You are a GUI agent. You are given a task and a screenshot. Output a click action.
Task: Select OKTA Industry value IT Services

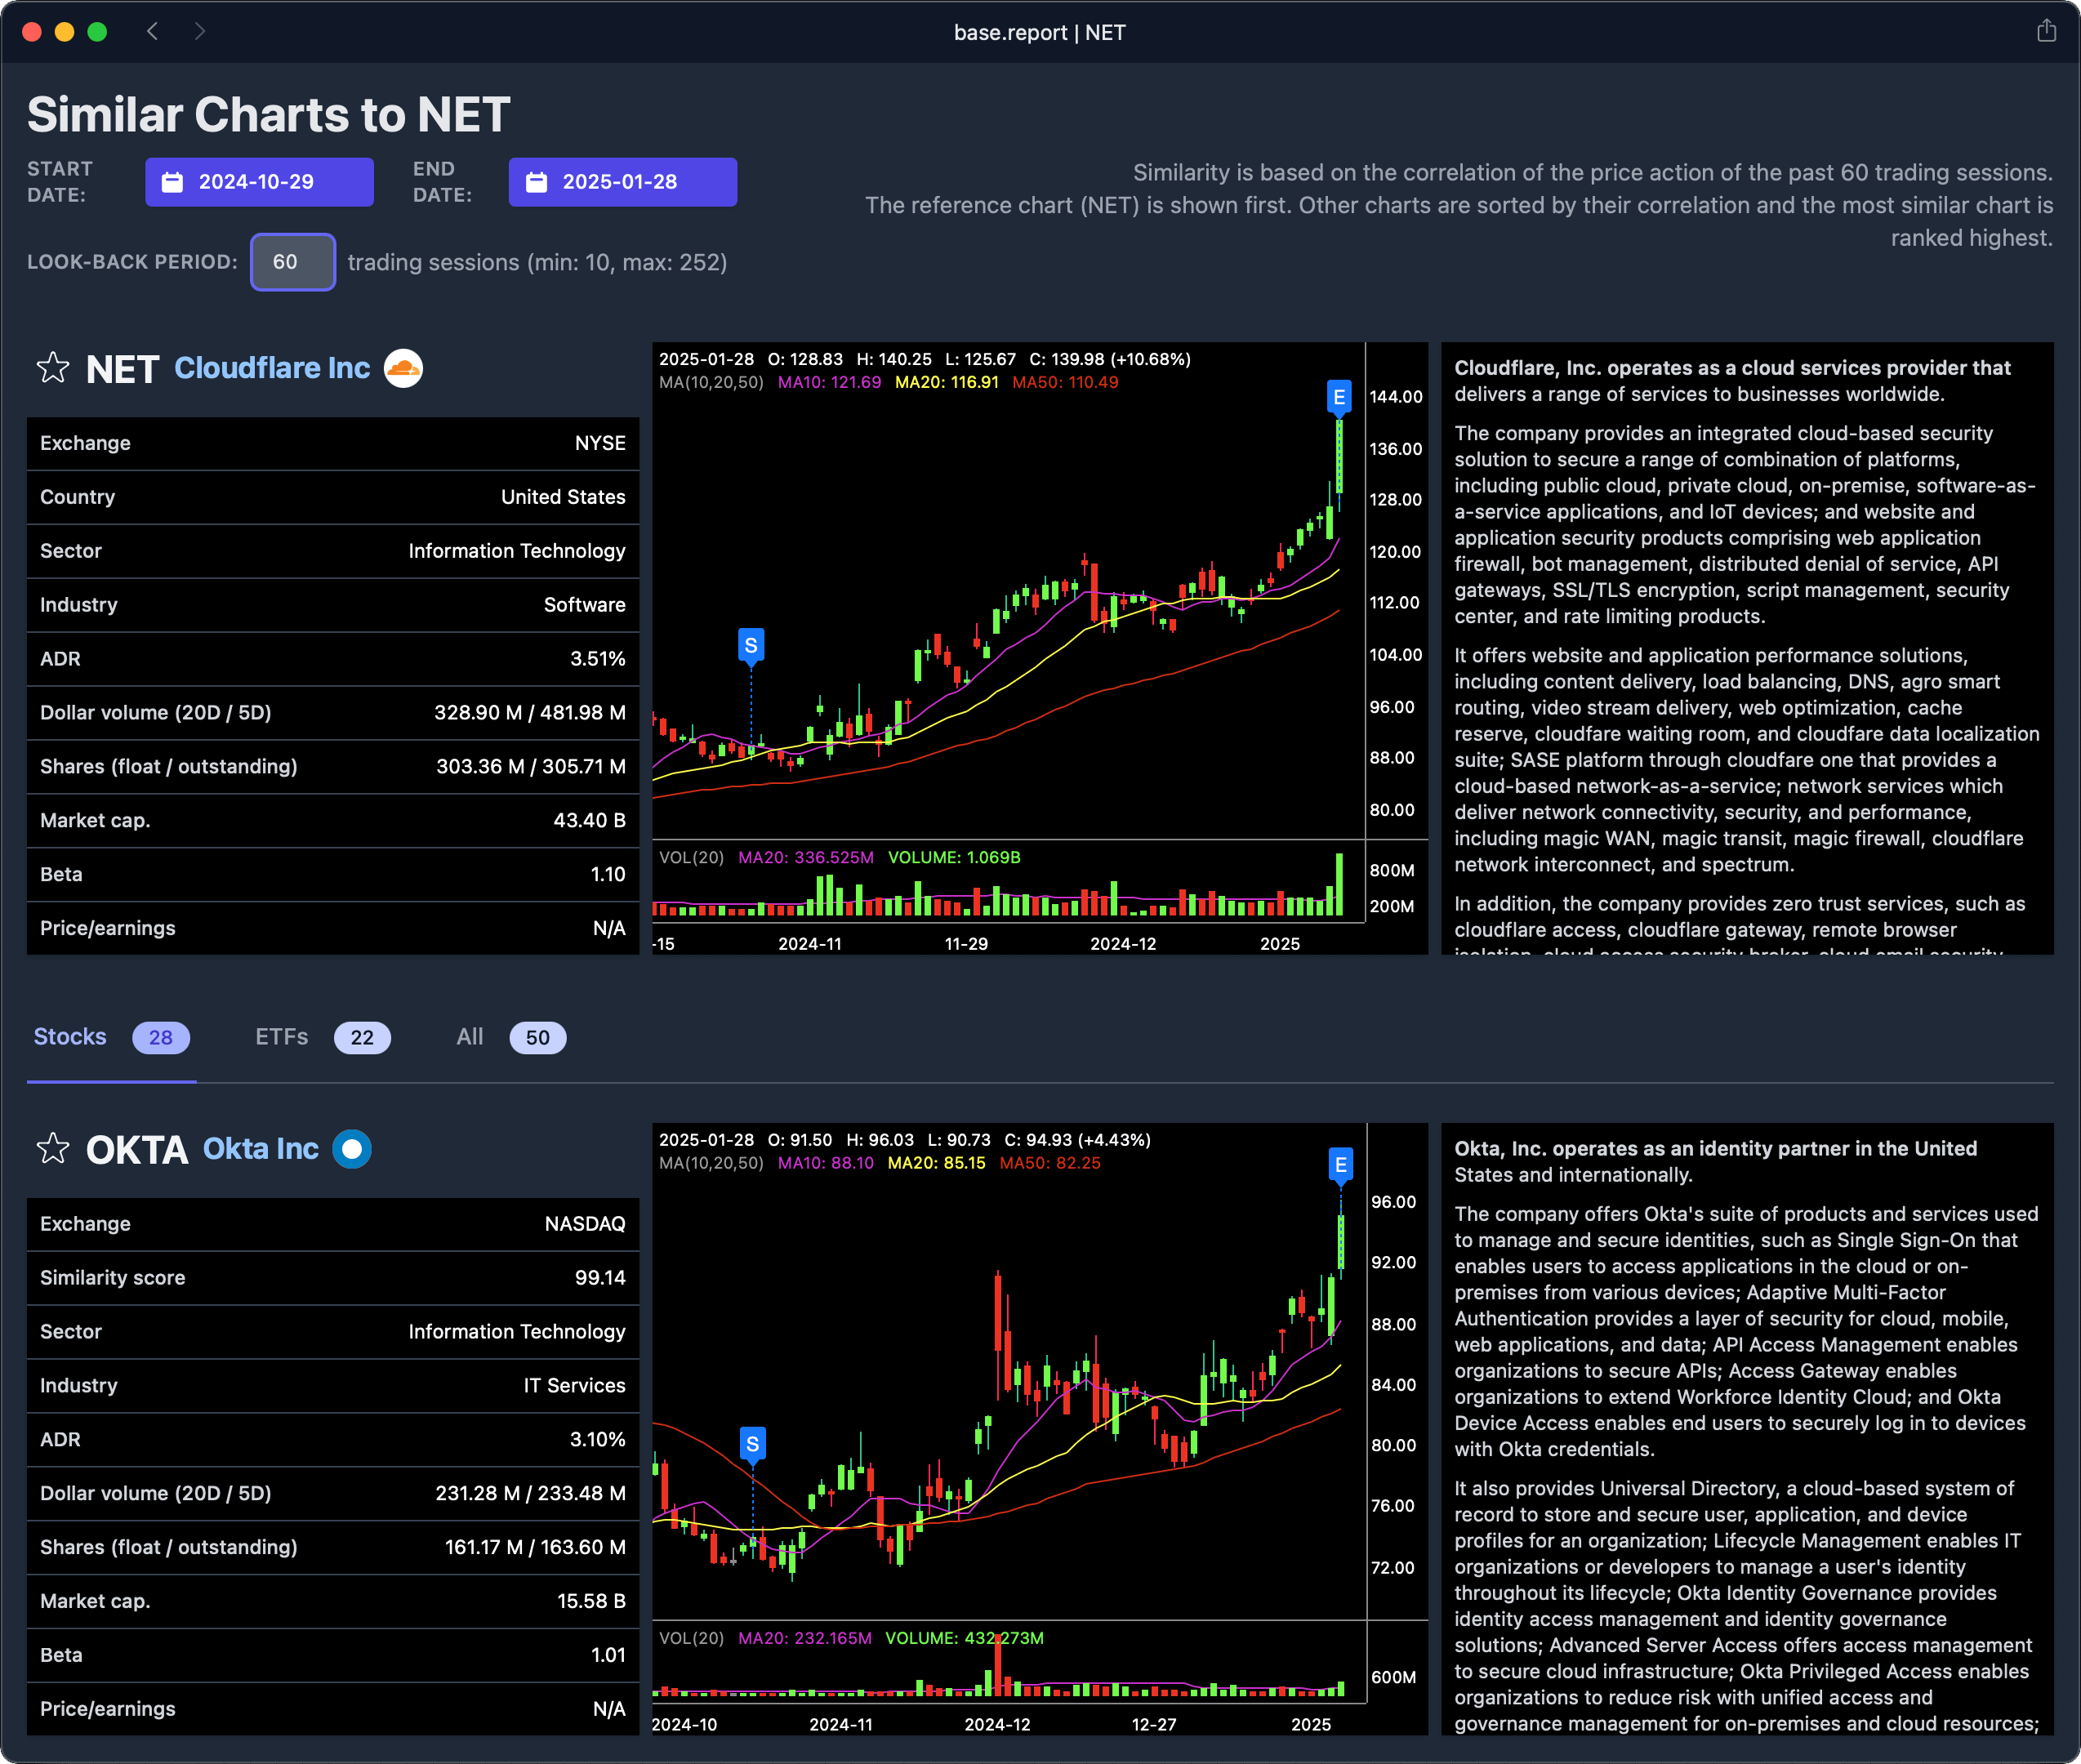click(x=574, y=1386)
